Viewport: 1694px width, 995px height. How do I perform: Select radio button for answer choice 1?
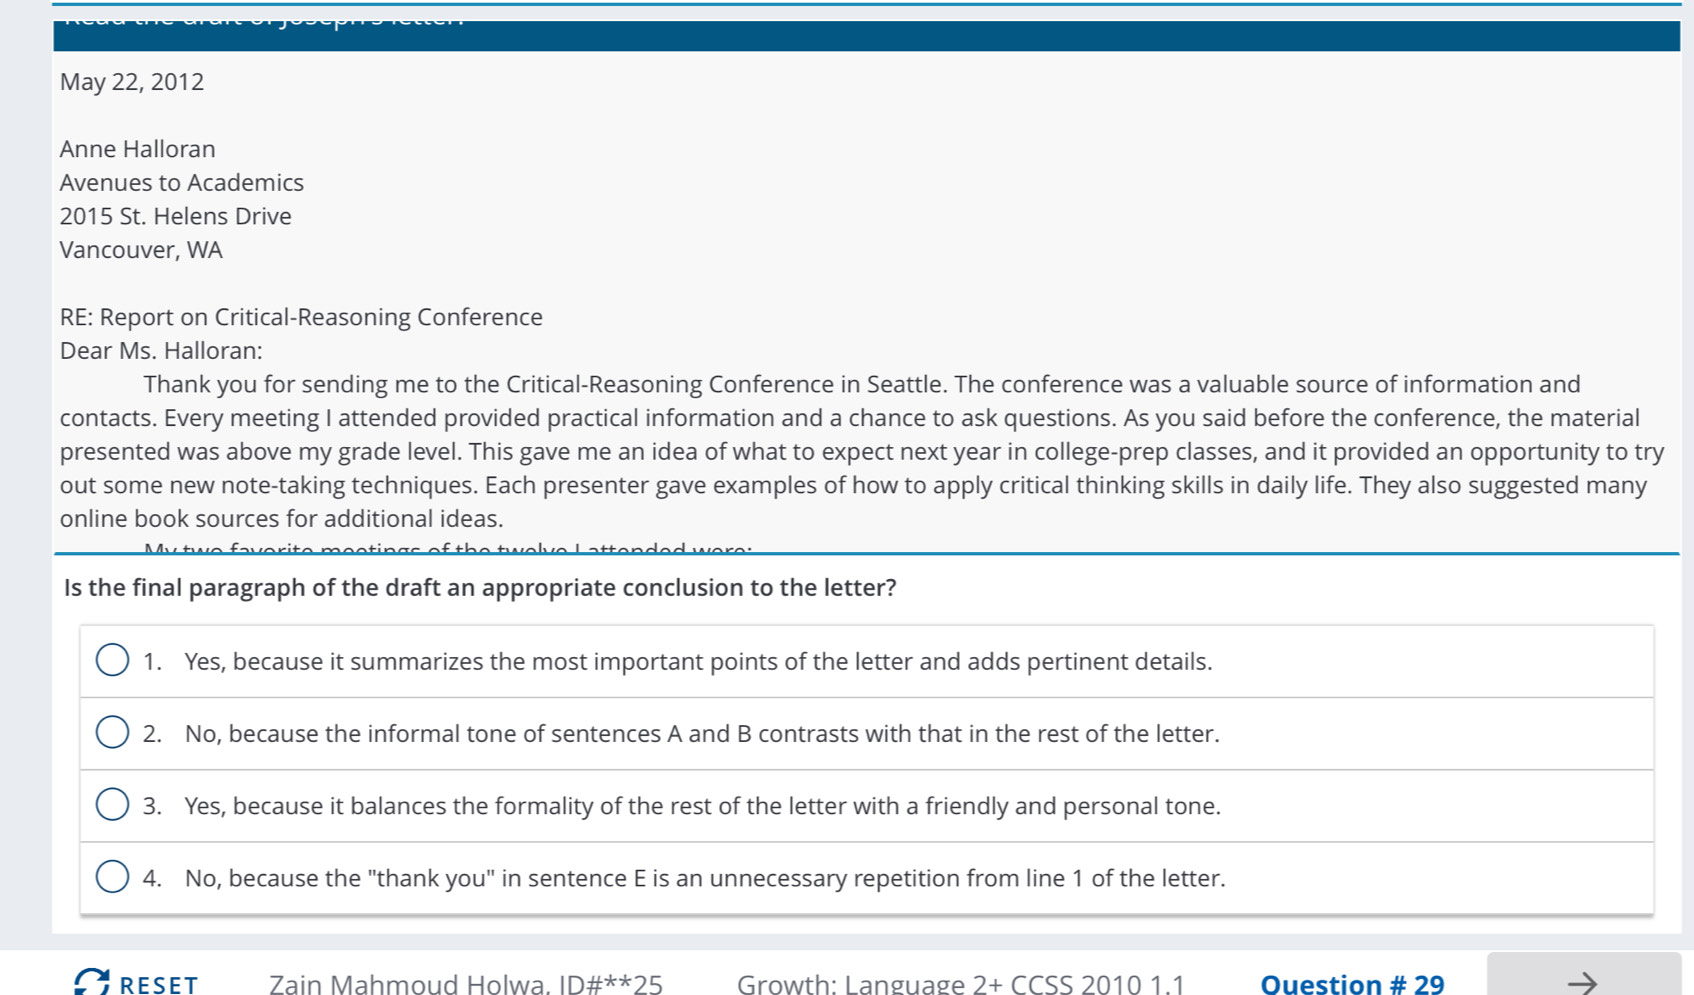pos(112,661)
